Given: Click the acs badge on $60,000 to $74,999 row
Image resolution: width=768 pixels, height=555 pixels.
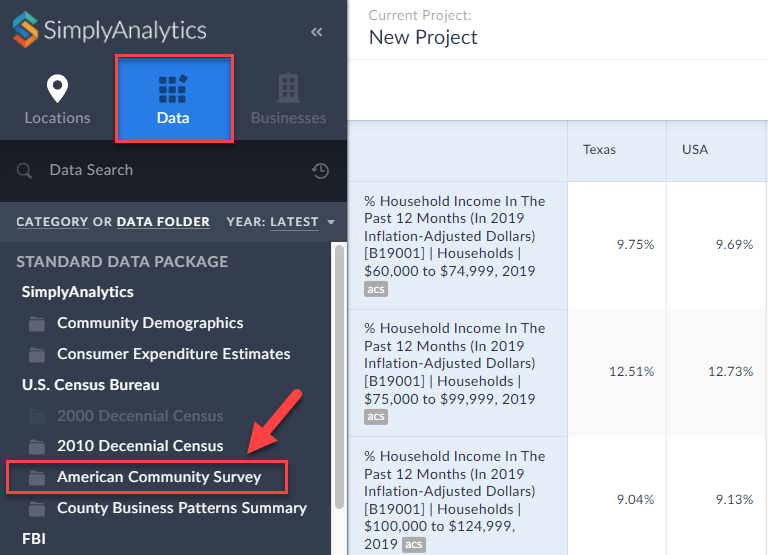Looking at the screenshot, I should [376, 289].
